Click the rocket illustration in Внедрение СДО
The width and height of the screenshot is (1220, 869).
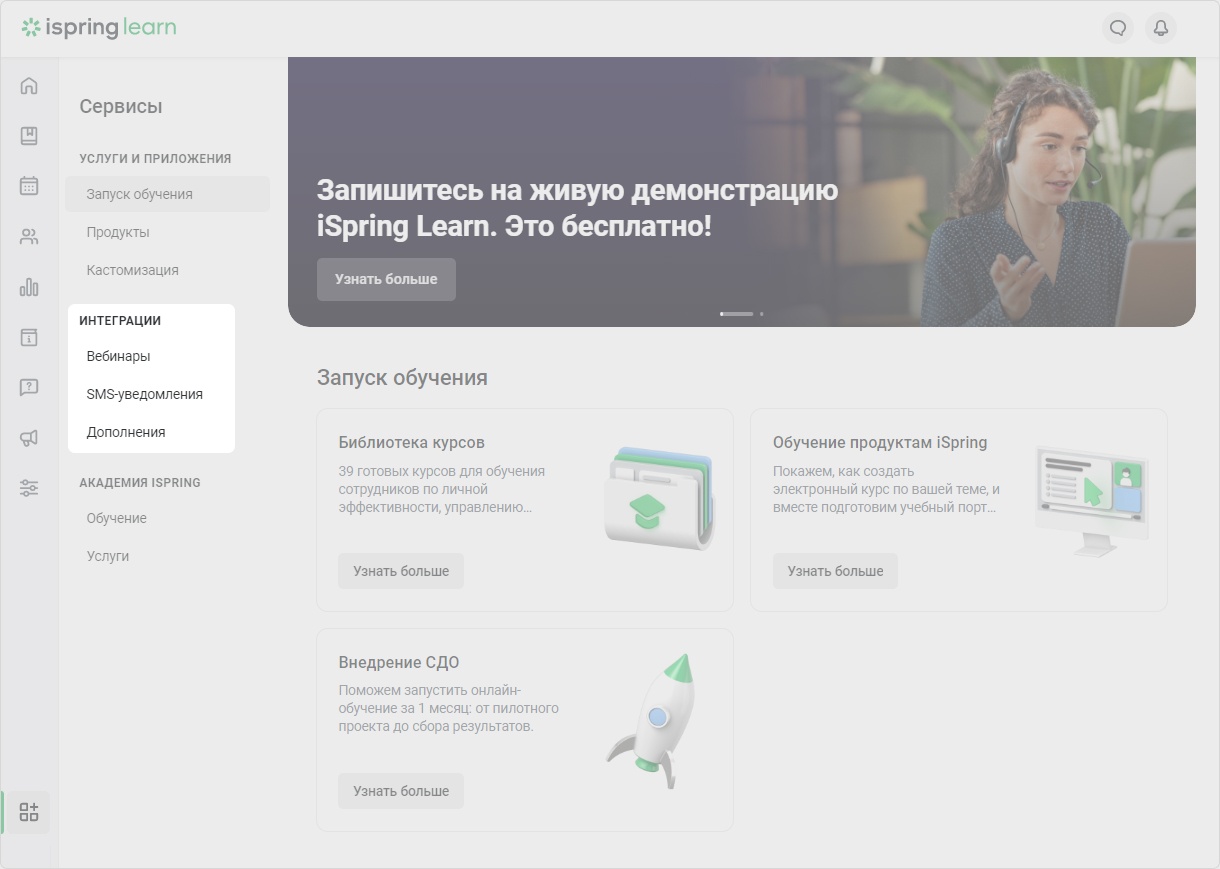(651, 721)
